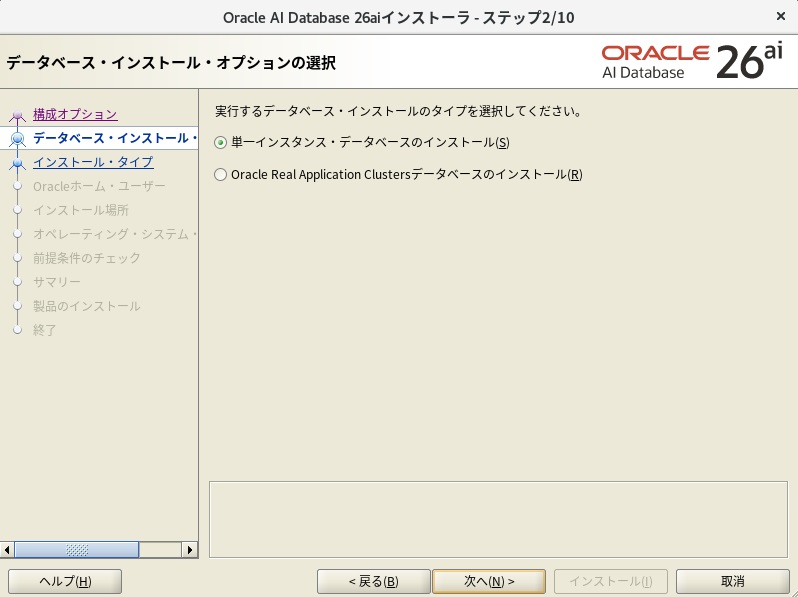798x597 pixels.
Task: Click the step circle icon beside サマリー
Action: pos(18,281)
